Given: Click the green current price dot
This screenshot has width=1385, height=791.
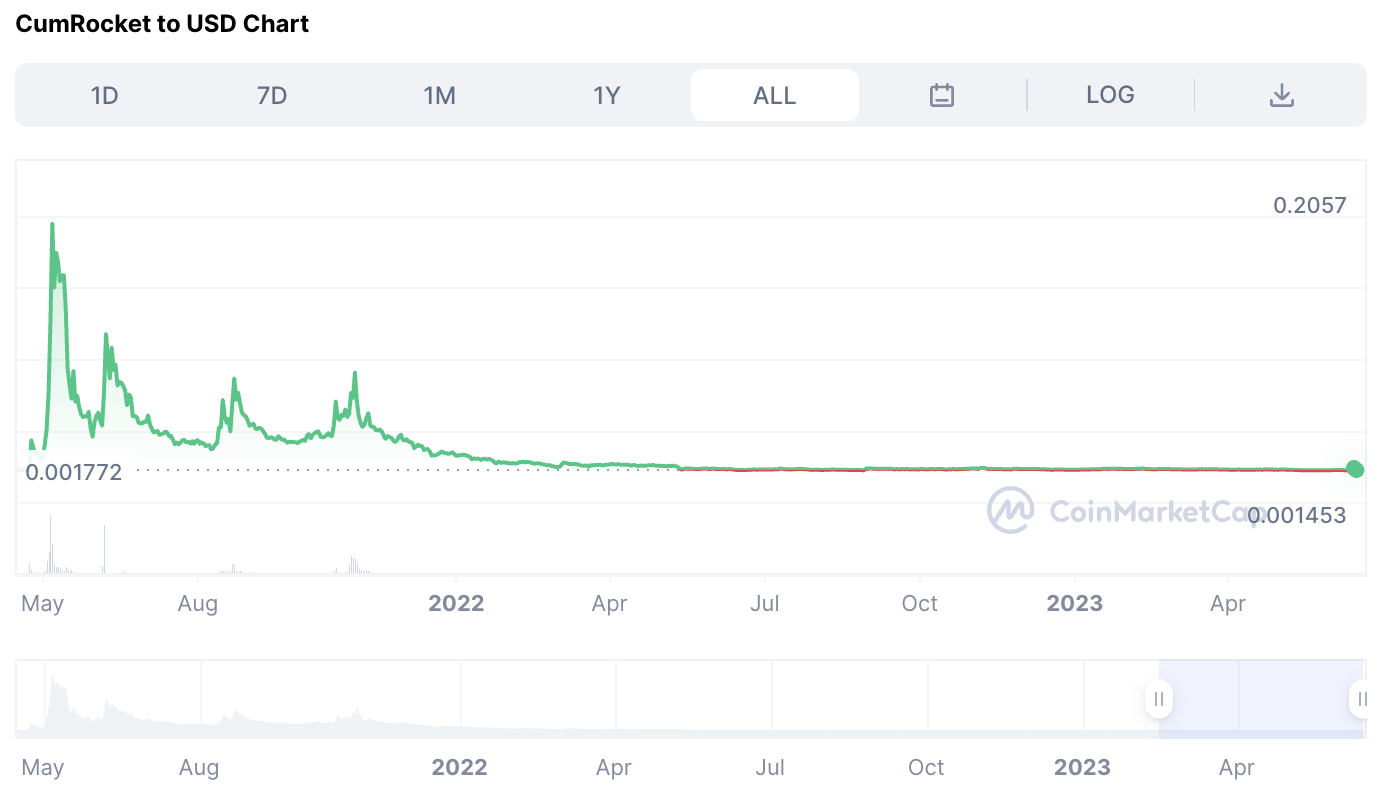Looking at the screenshot, I should coord(1355,469).
